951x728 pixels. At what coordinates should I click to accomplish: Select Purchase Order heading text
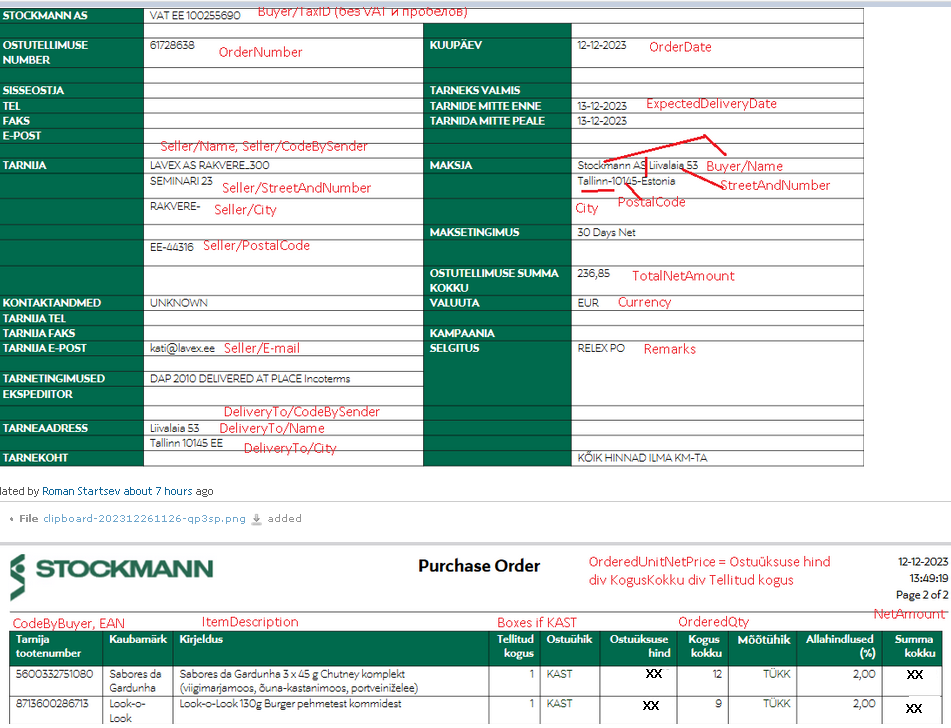tap(479, 566)
